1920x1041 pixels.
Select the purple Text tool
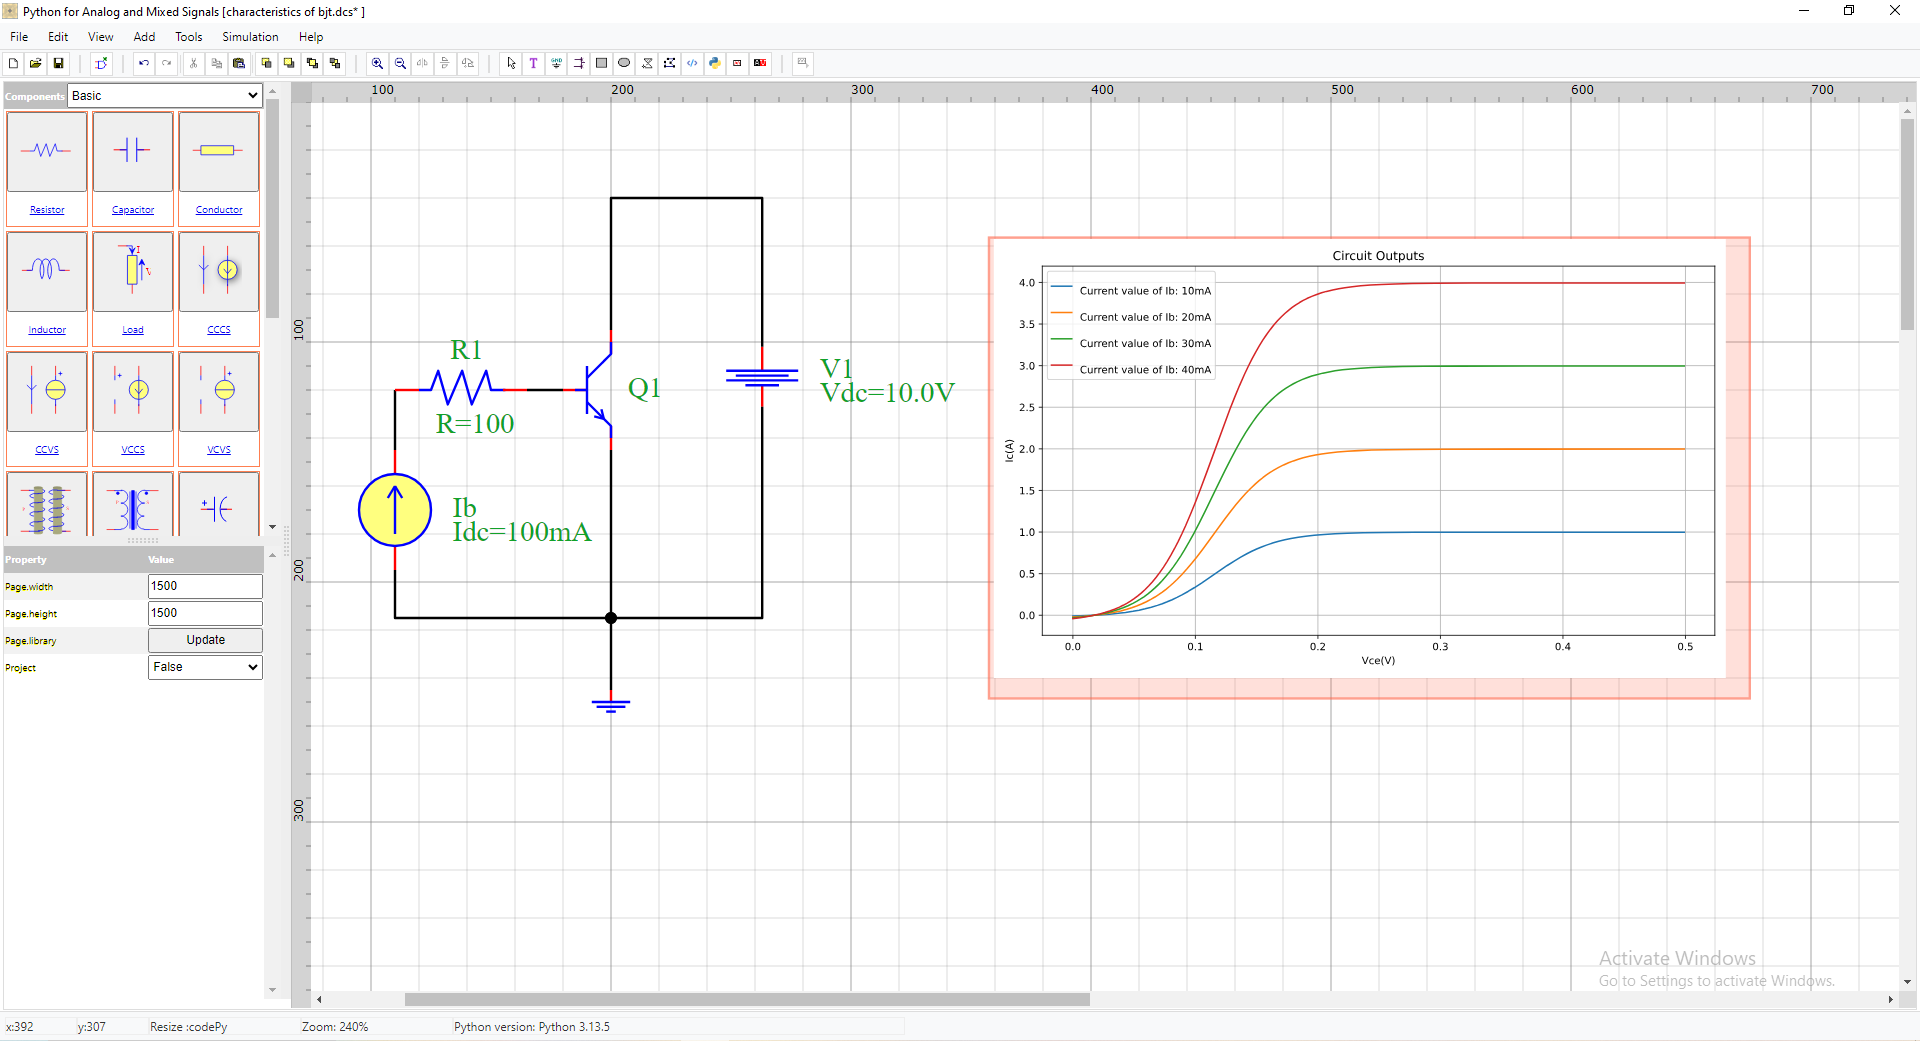point(534,63)
